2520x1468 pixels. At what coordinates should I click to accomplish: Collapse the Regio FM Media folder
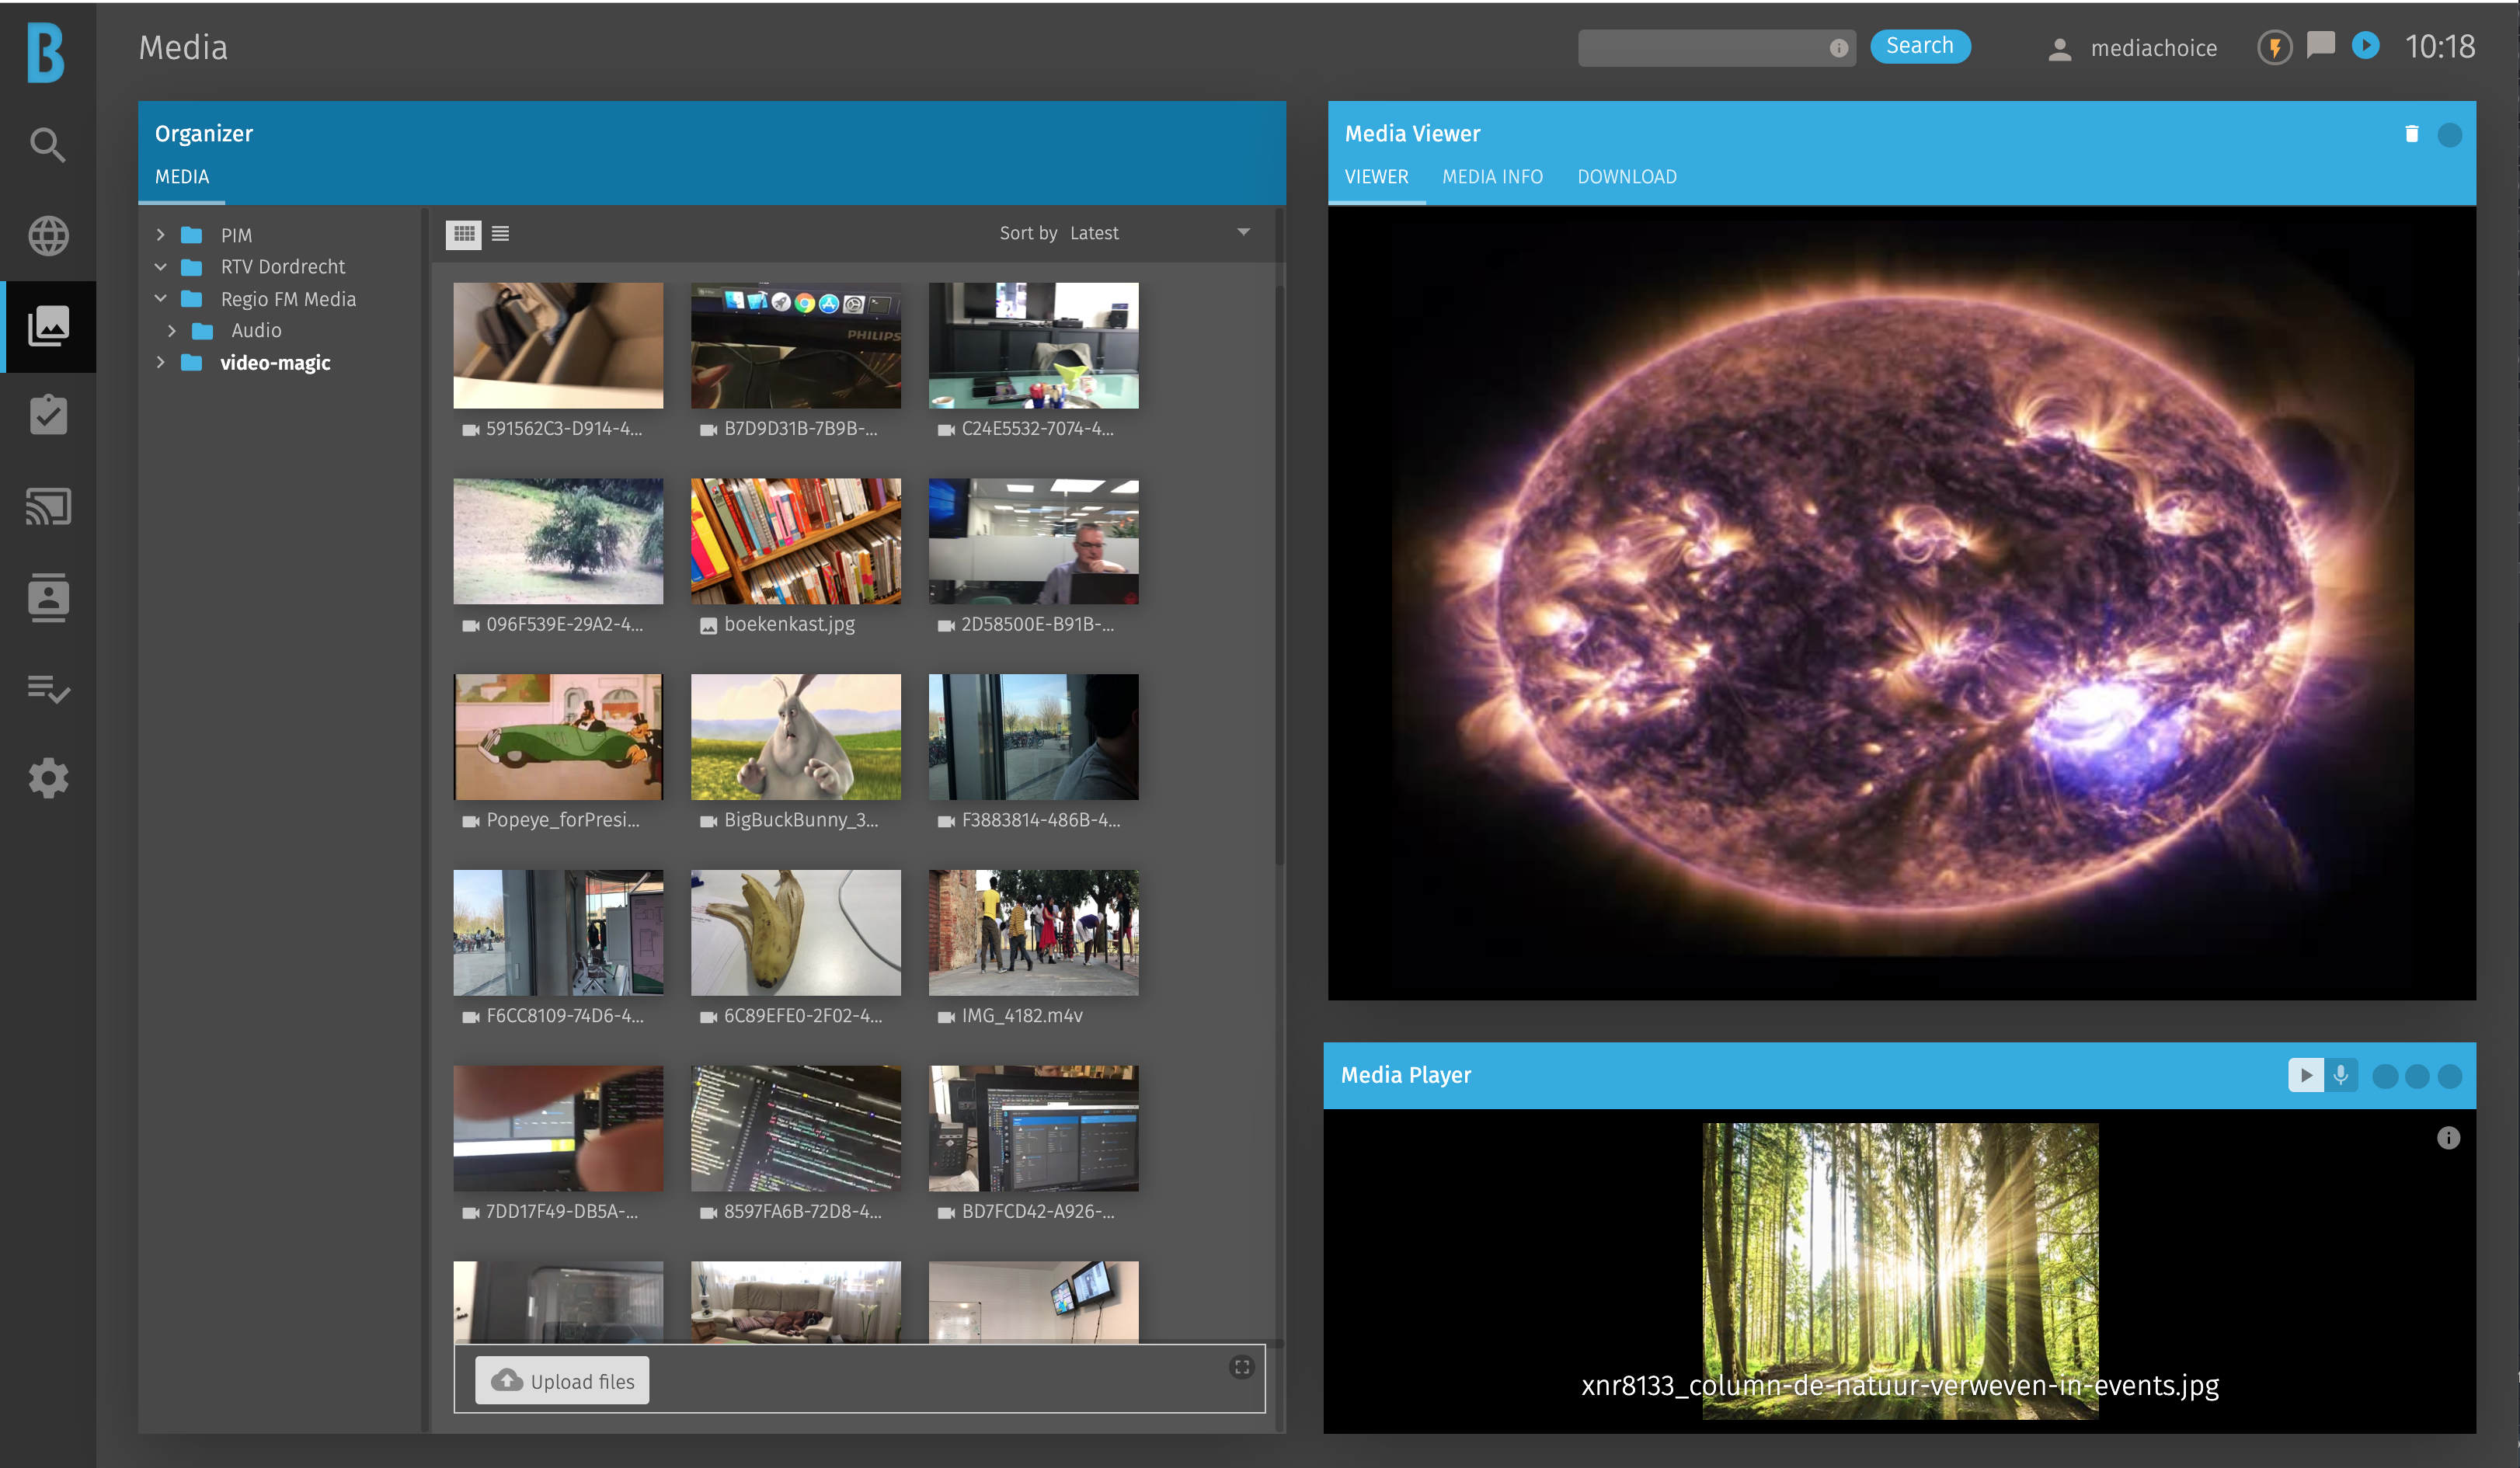160,299
